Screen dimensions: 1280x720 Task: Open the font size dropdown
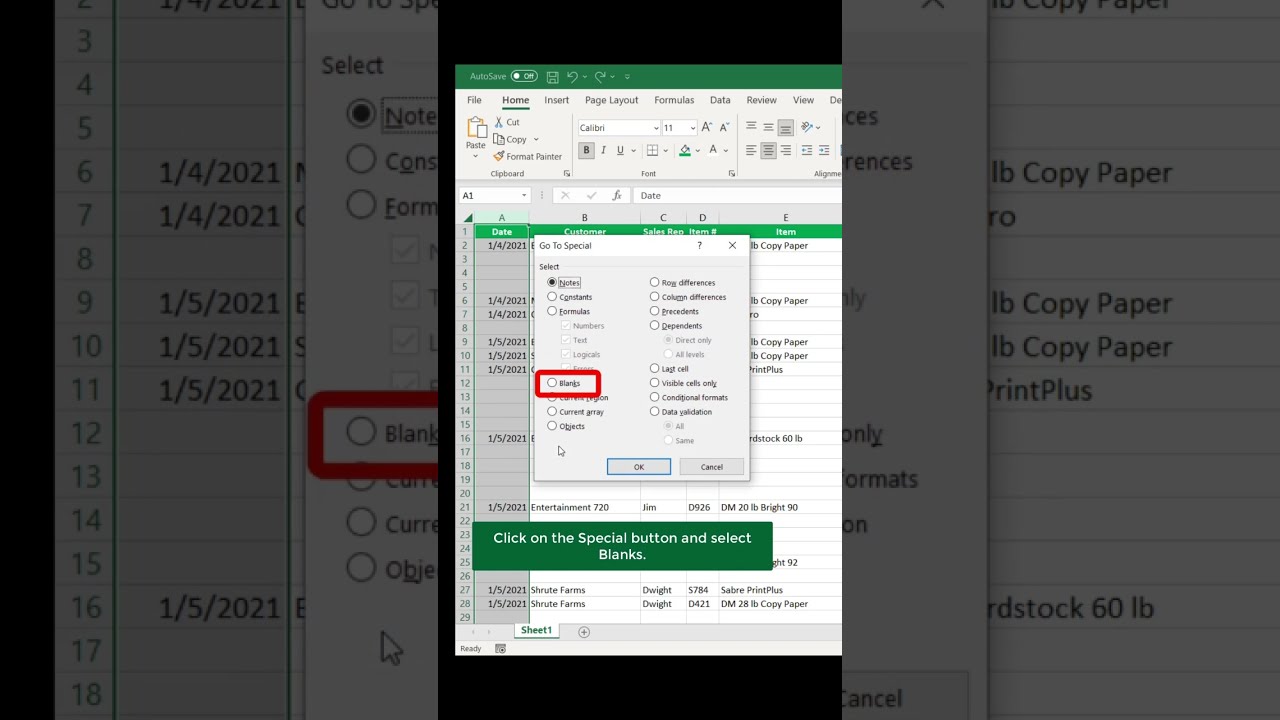pos(693,128)
